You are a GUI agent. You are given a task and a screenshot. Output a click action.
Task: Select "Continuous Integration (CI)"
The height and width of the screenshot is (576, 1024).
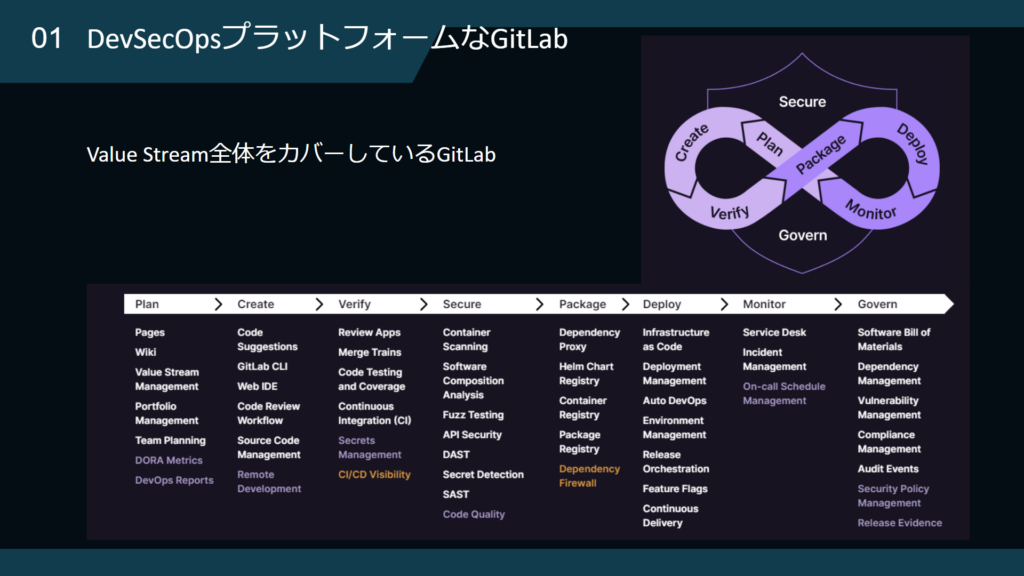(375, 413)
